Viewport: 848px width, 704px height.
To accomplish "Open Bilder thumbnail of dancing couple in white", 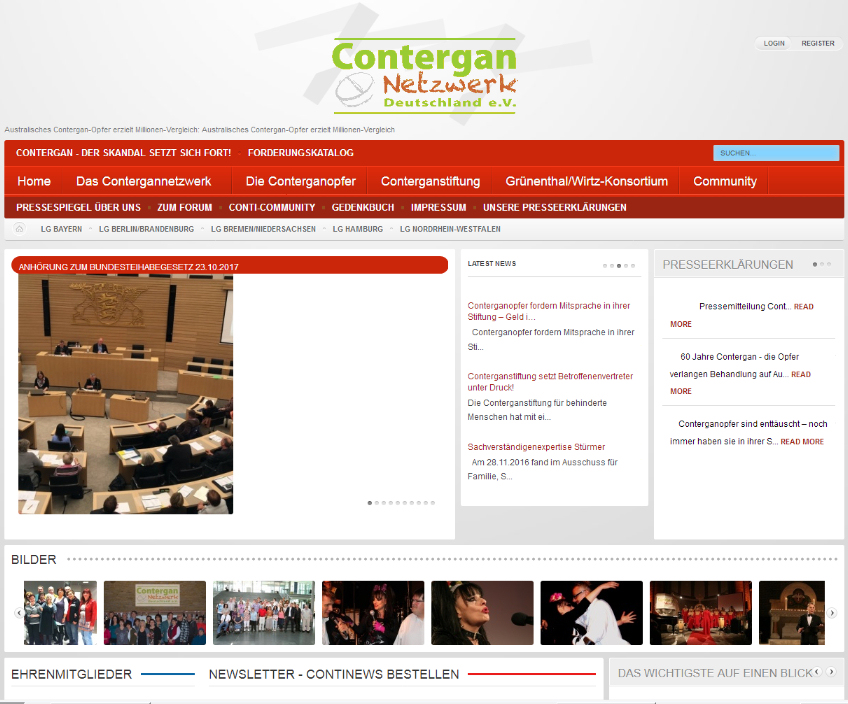I will 592,613.
